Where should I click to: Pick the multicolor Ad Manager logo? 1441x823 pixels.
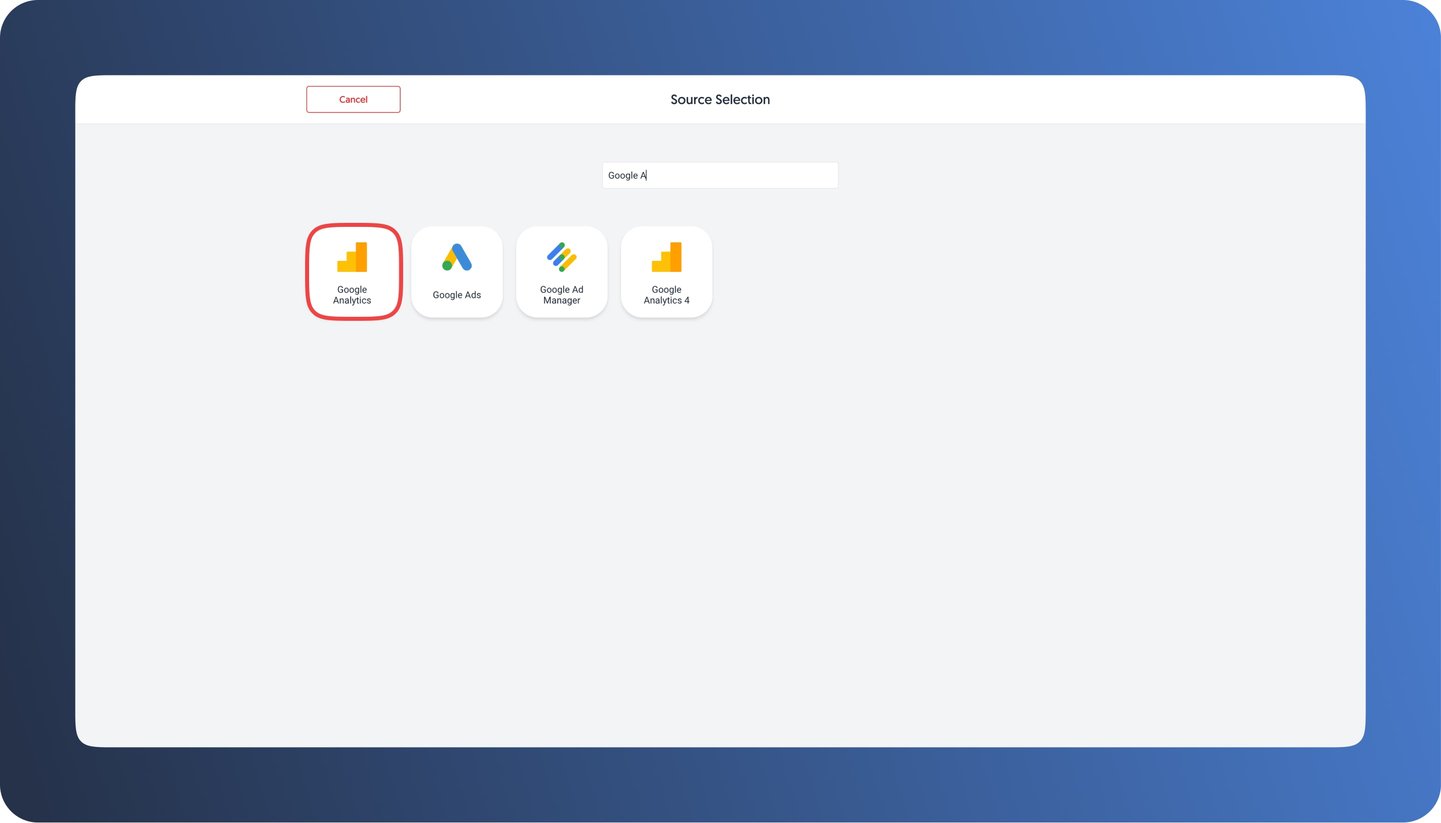(561, 256)
